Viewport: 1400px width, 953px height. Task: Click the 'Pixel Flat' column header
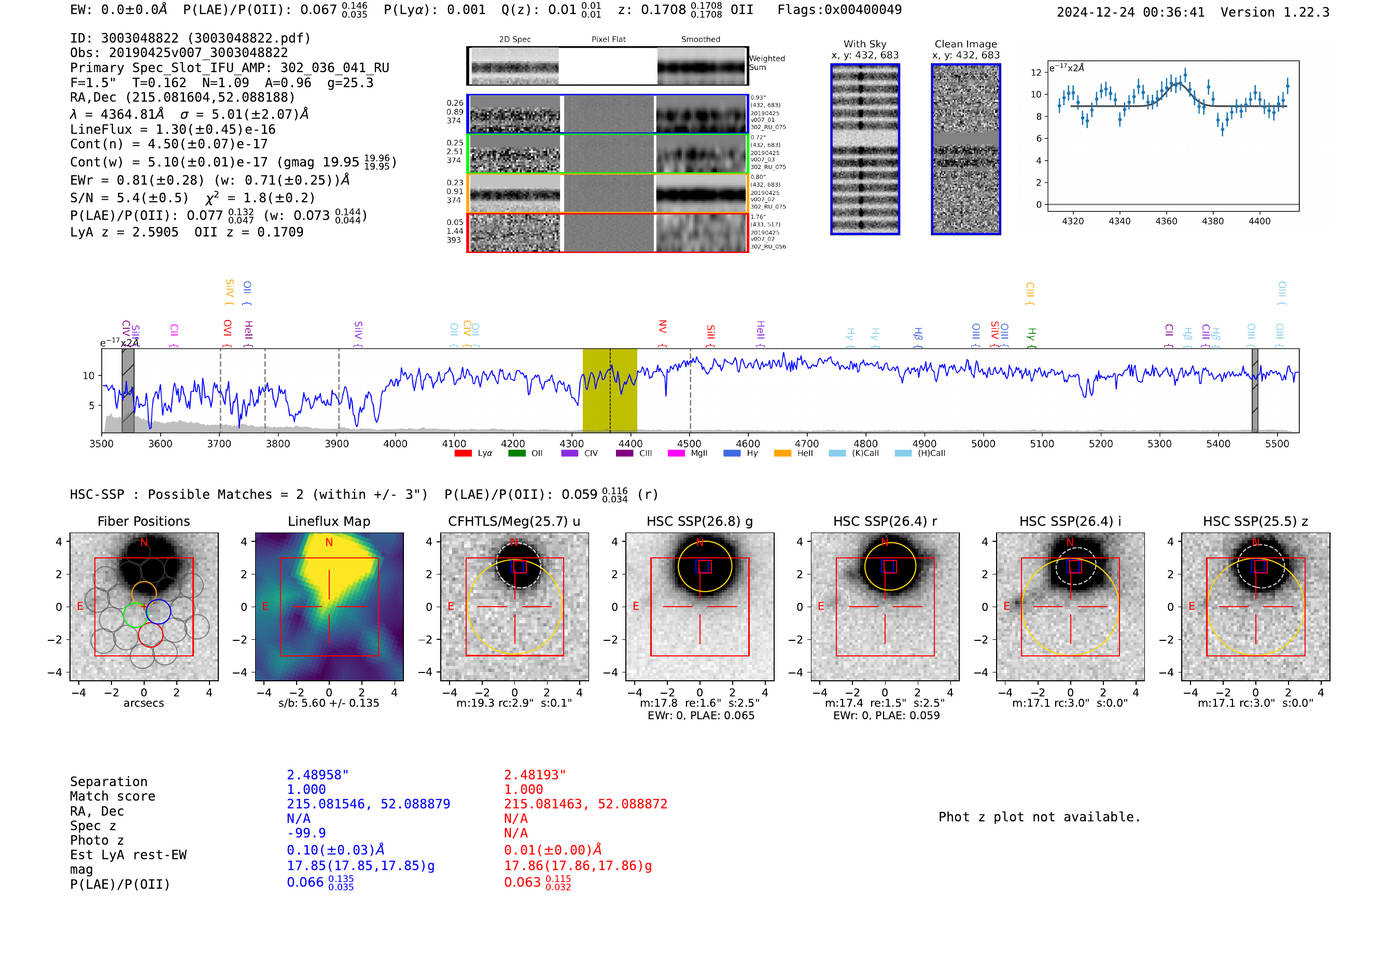(608, 40)
